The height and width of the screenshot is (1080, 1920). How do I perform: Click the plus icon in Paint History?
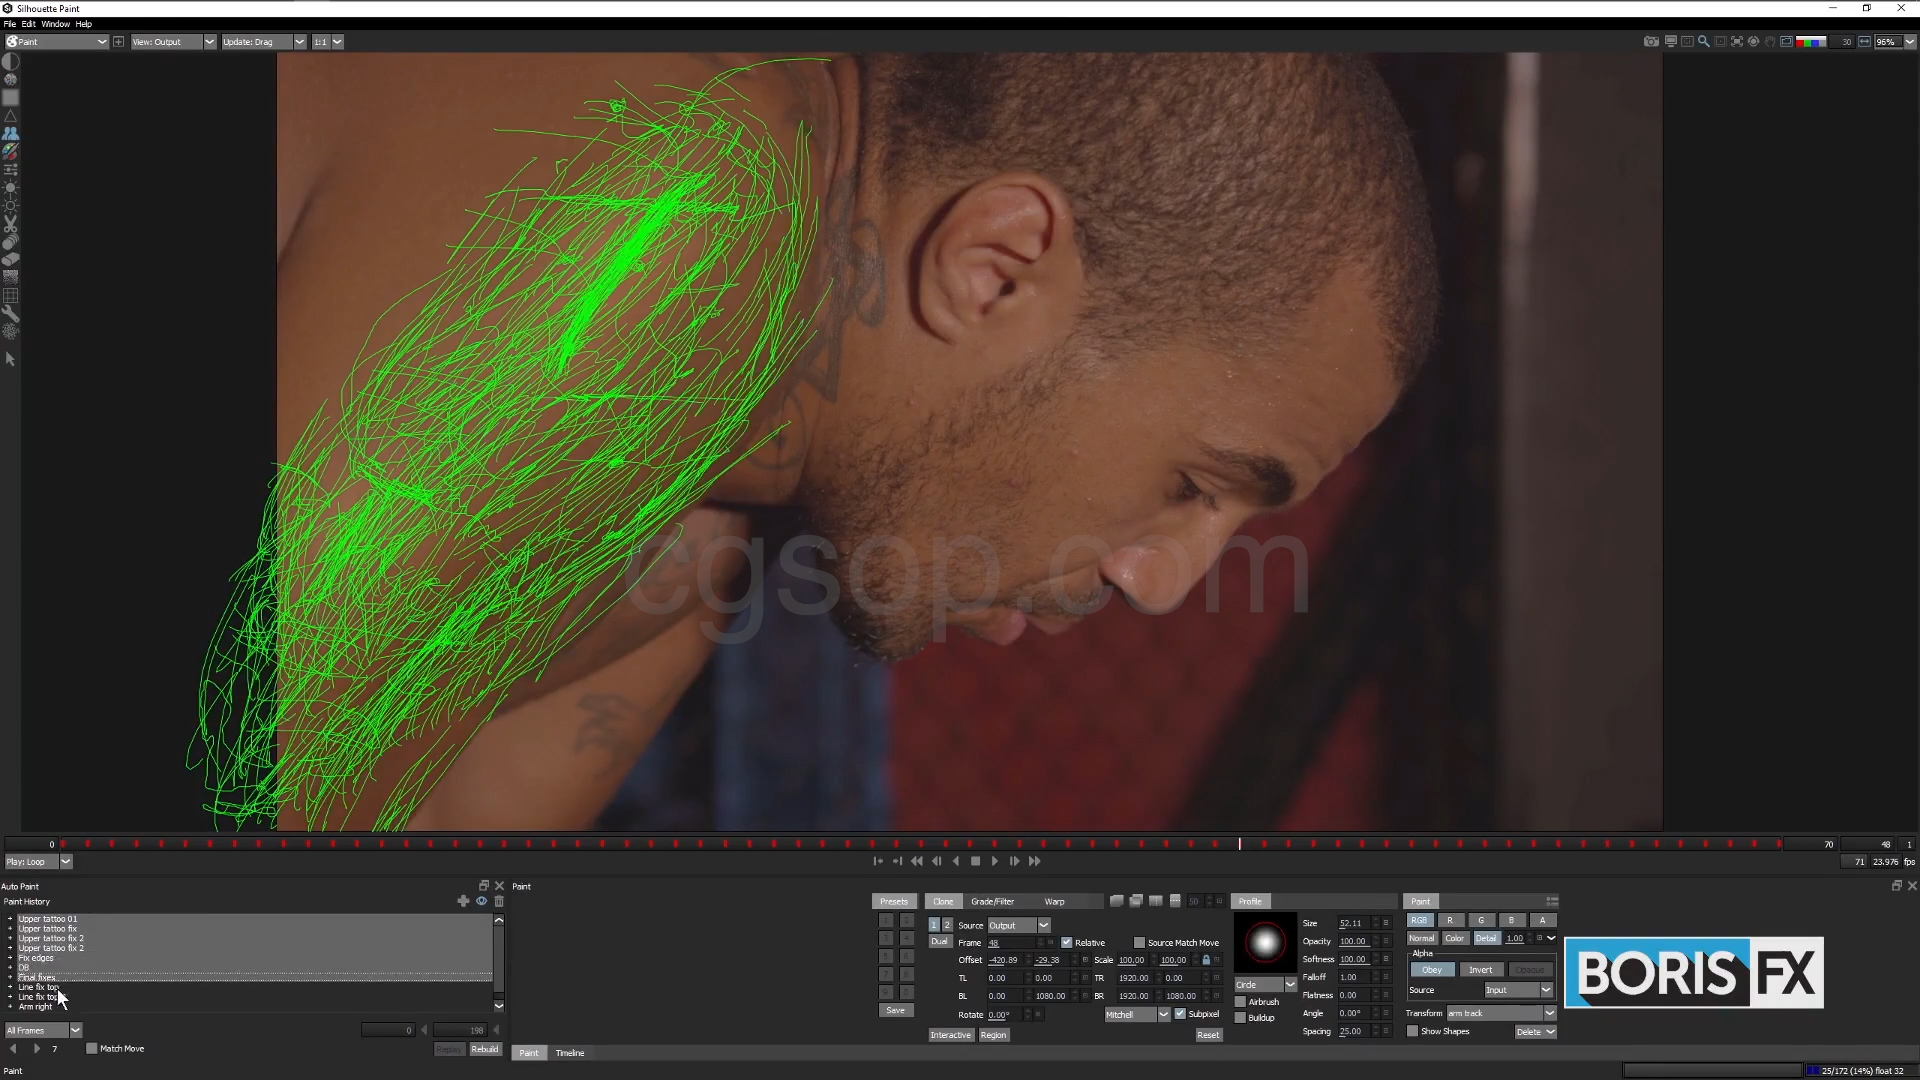coord(463,901)
